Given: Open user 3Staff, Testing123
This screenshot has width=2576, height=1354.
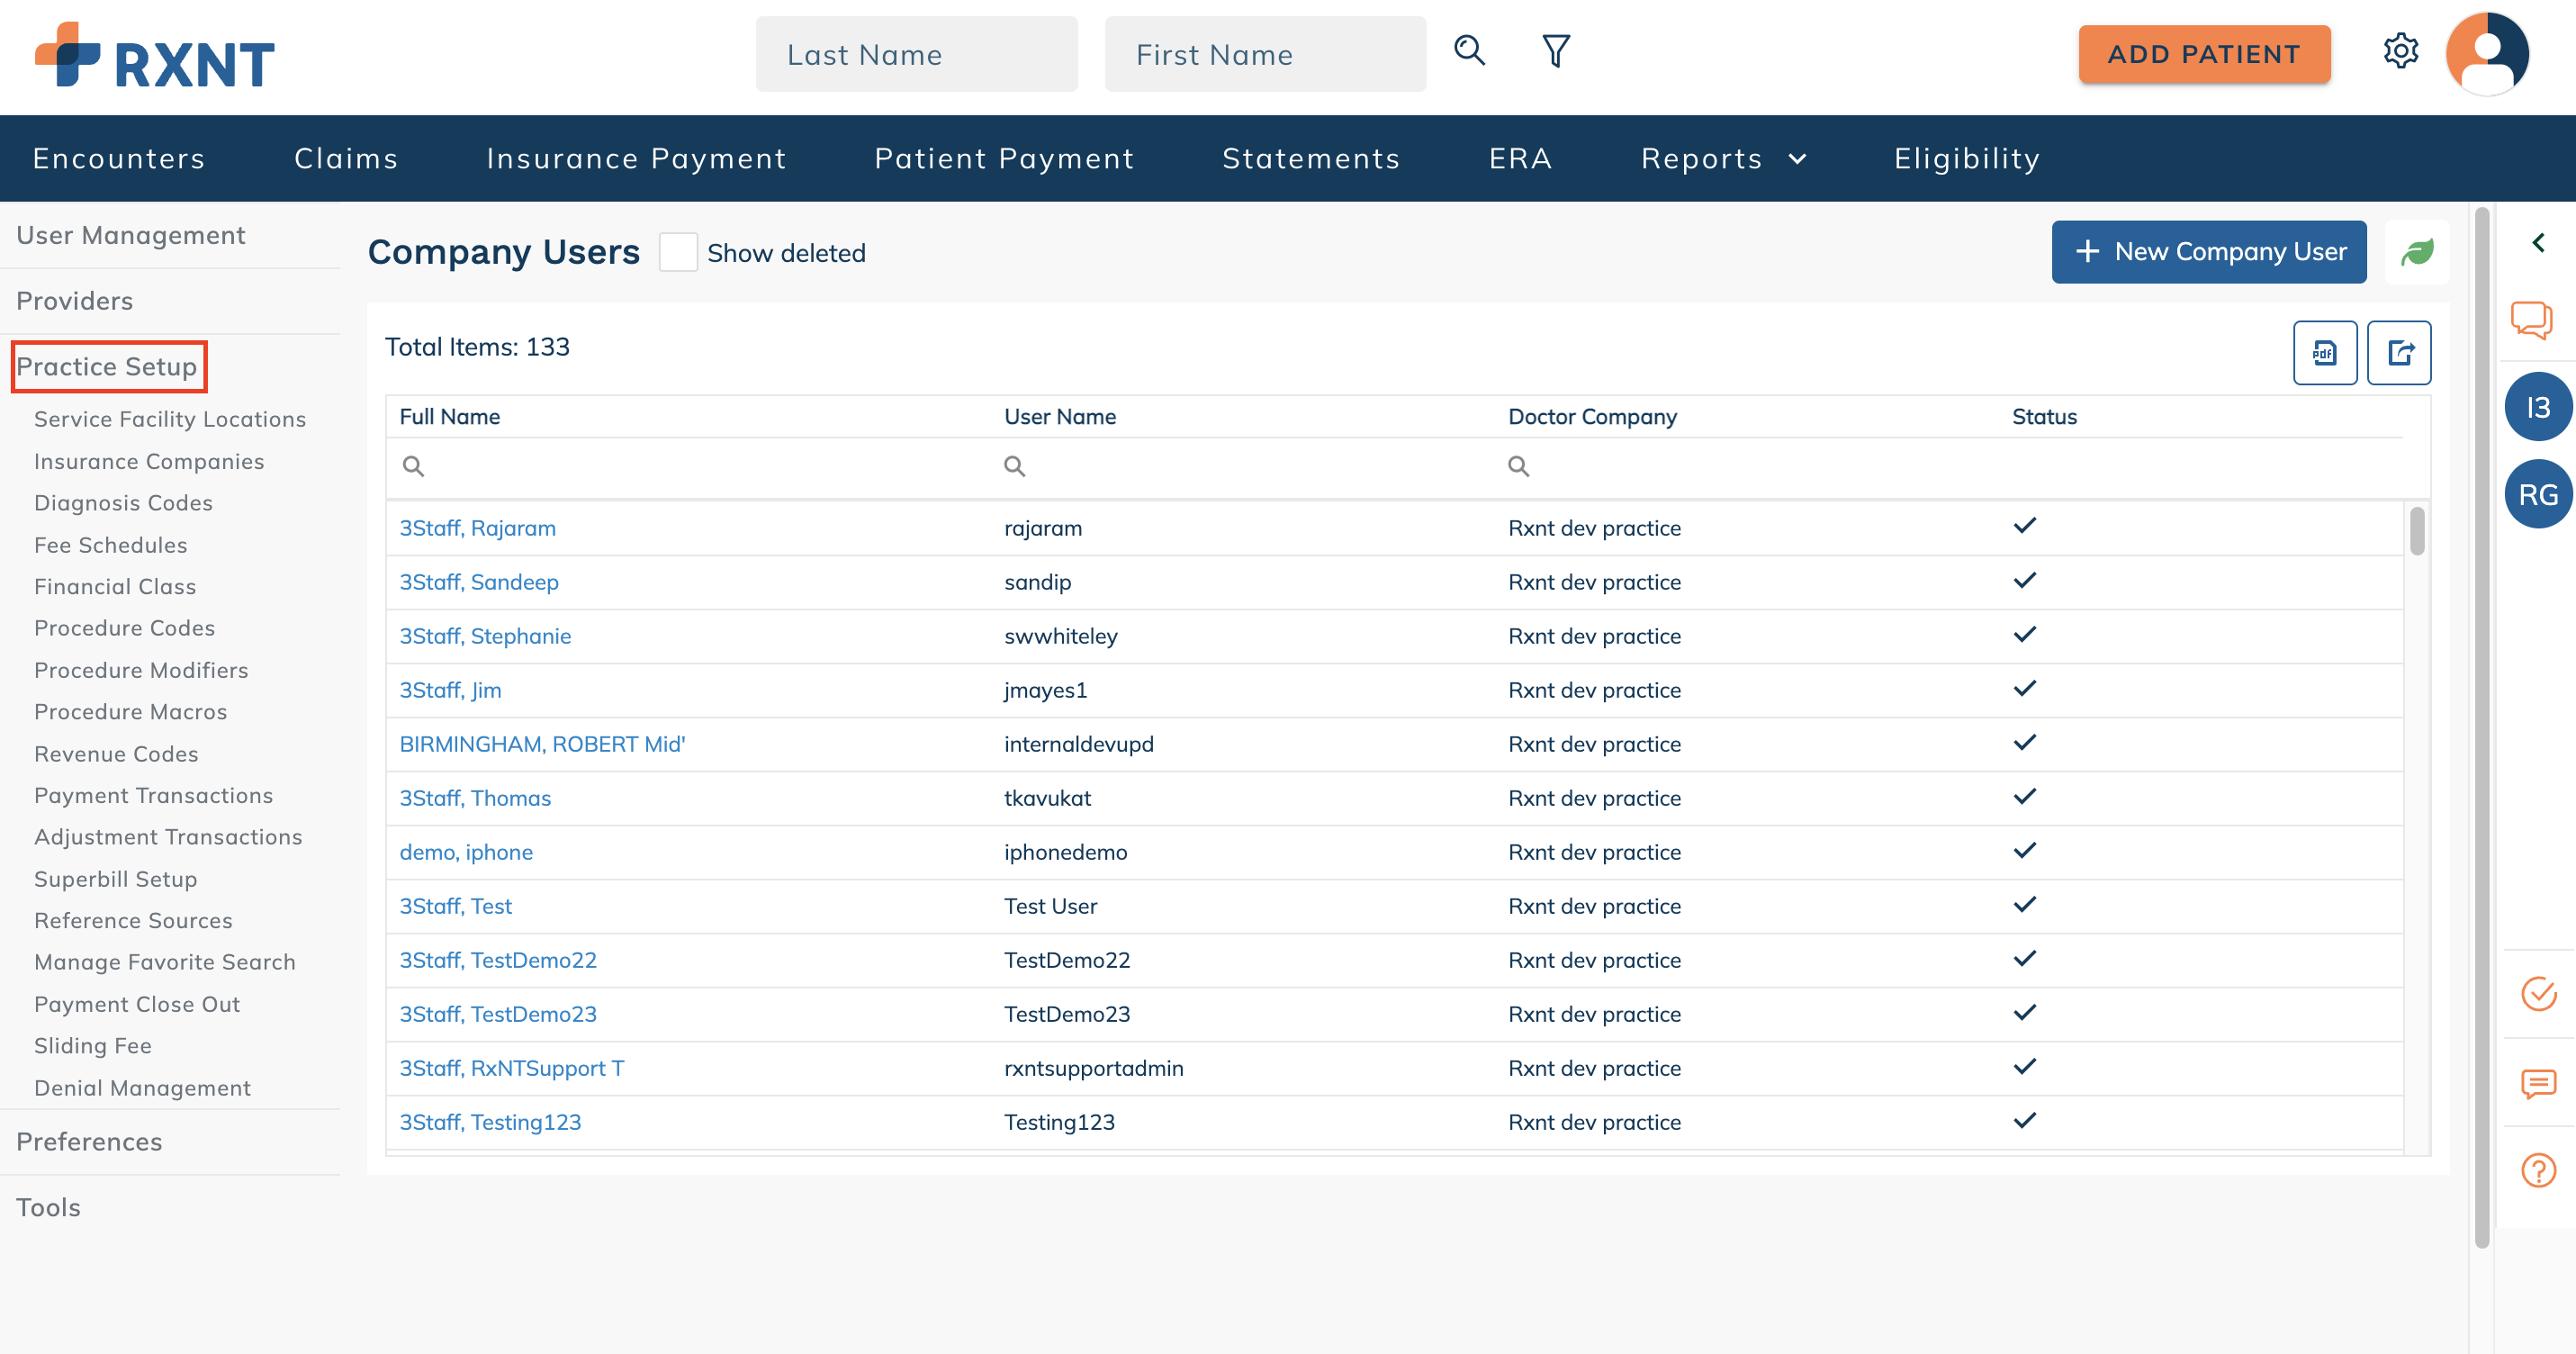Looking at the screenshot, I should coord(490,1122).
